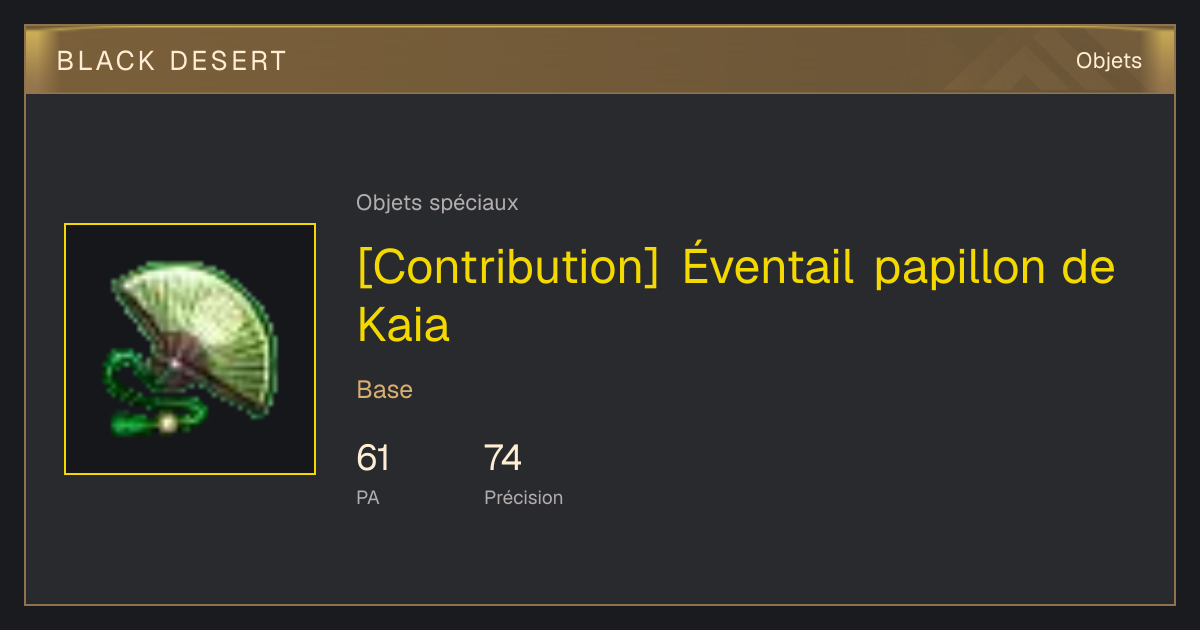Click the pearl bead on the tassel

point(168,424)
